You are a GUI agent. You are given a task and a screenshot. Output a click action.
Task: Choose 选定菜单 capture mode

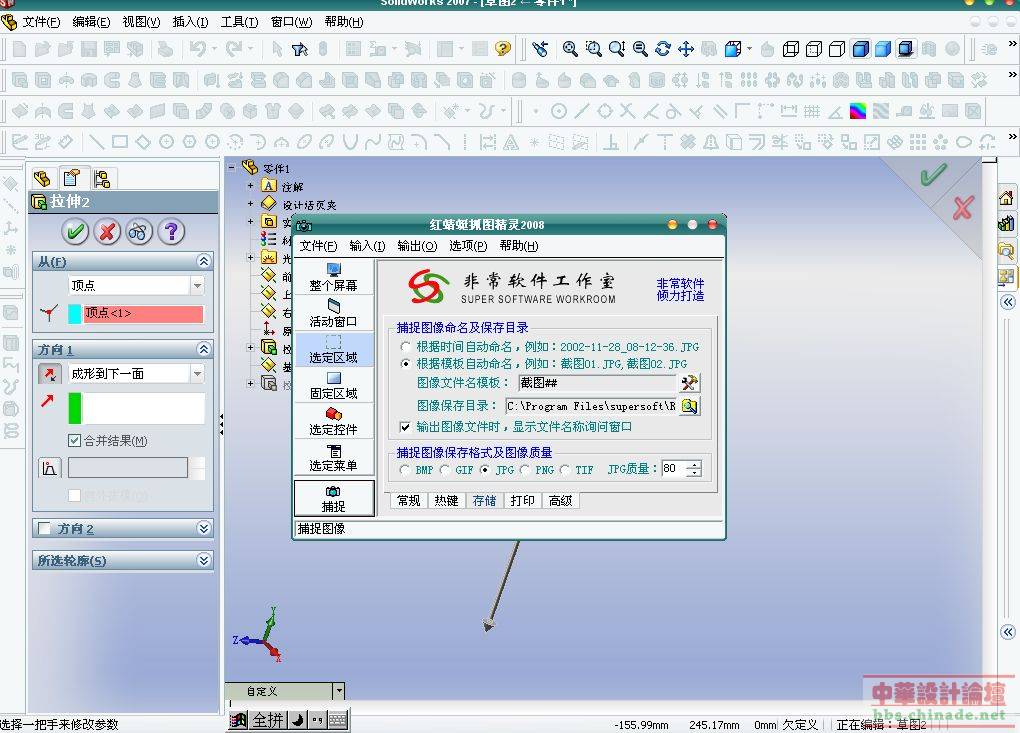coord(334,457)
